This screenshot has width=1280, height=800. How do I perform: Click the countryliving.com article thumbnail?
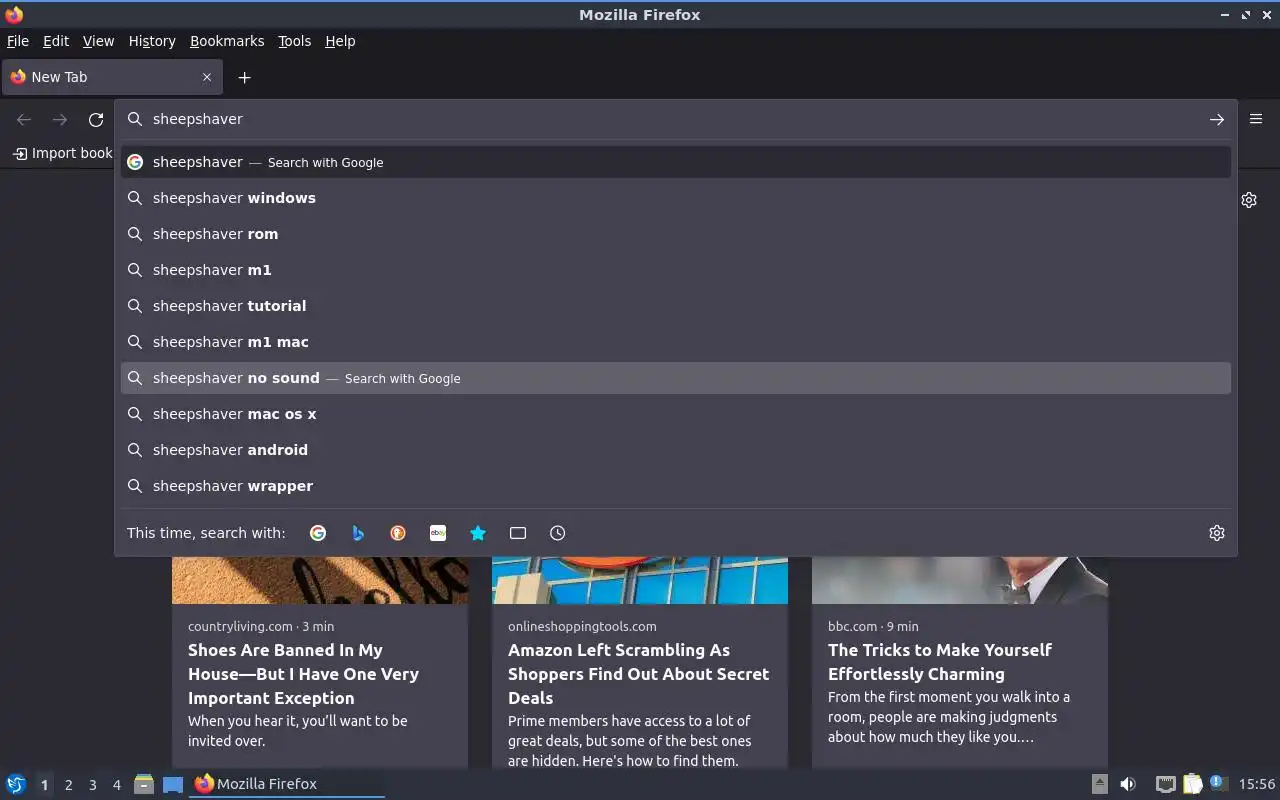coord(320,580)
